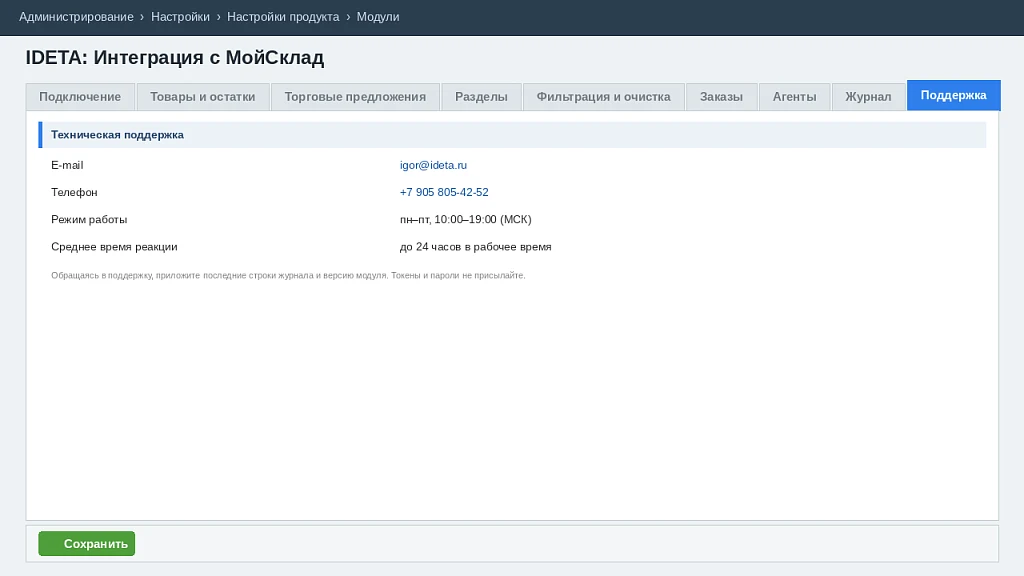Open the Журнал tab
This screenshot has width=1024, height=576.
click(x=869, y=97)
